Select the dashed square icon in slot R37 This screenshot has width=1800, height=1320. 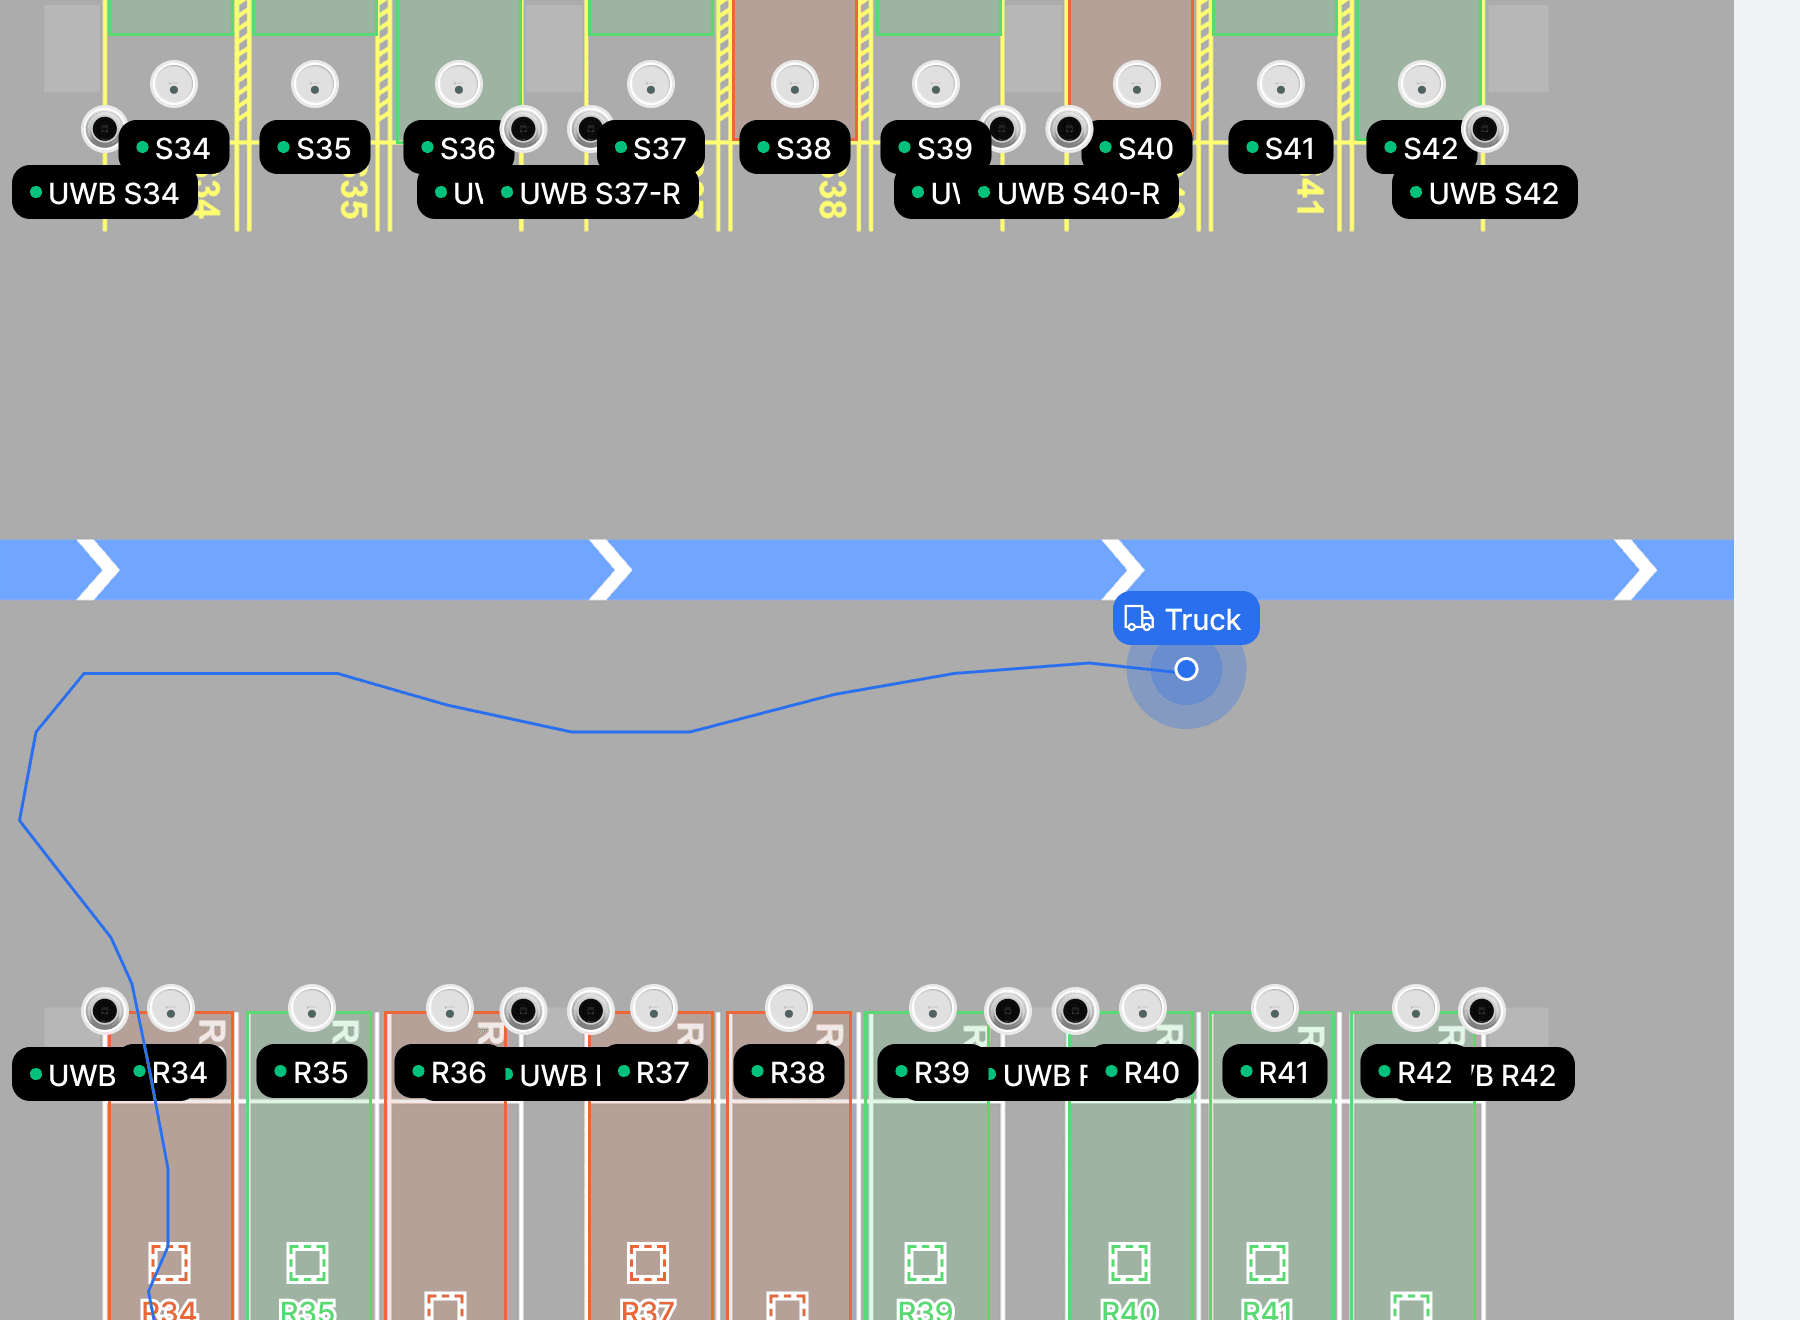point(647,1263)
